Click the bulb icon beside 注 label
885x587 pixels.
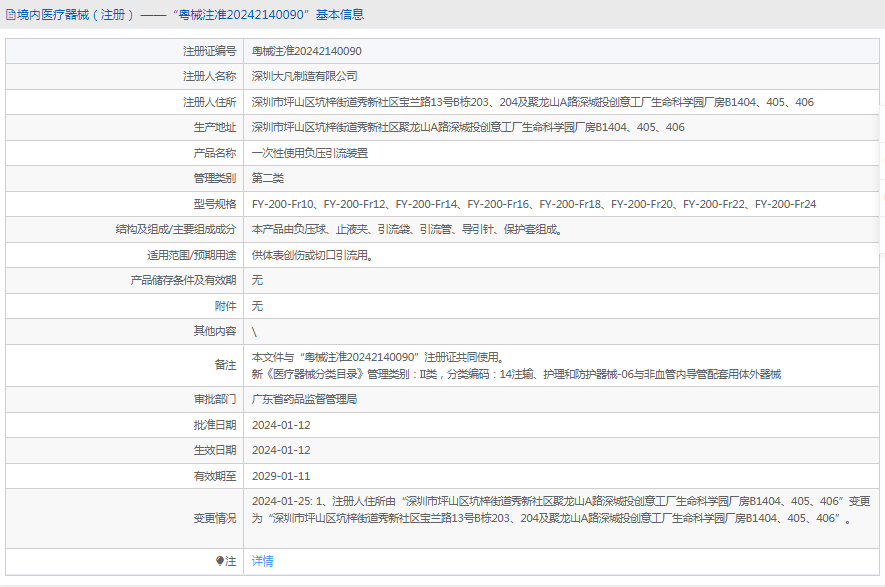point(220,561)
